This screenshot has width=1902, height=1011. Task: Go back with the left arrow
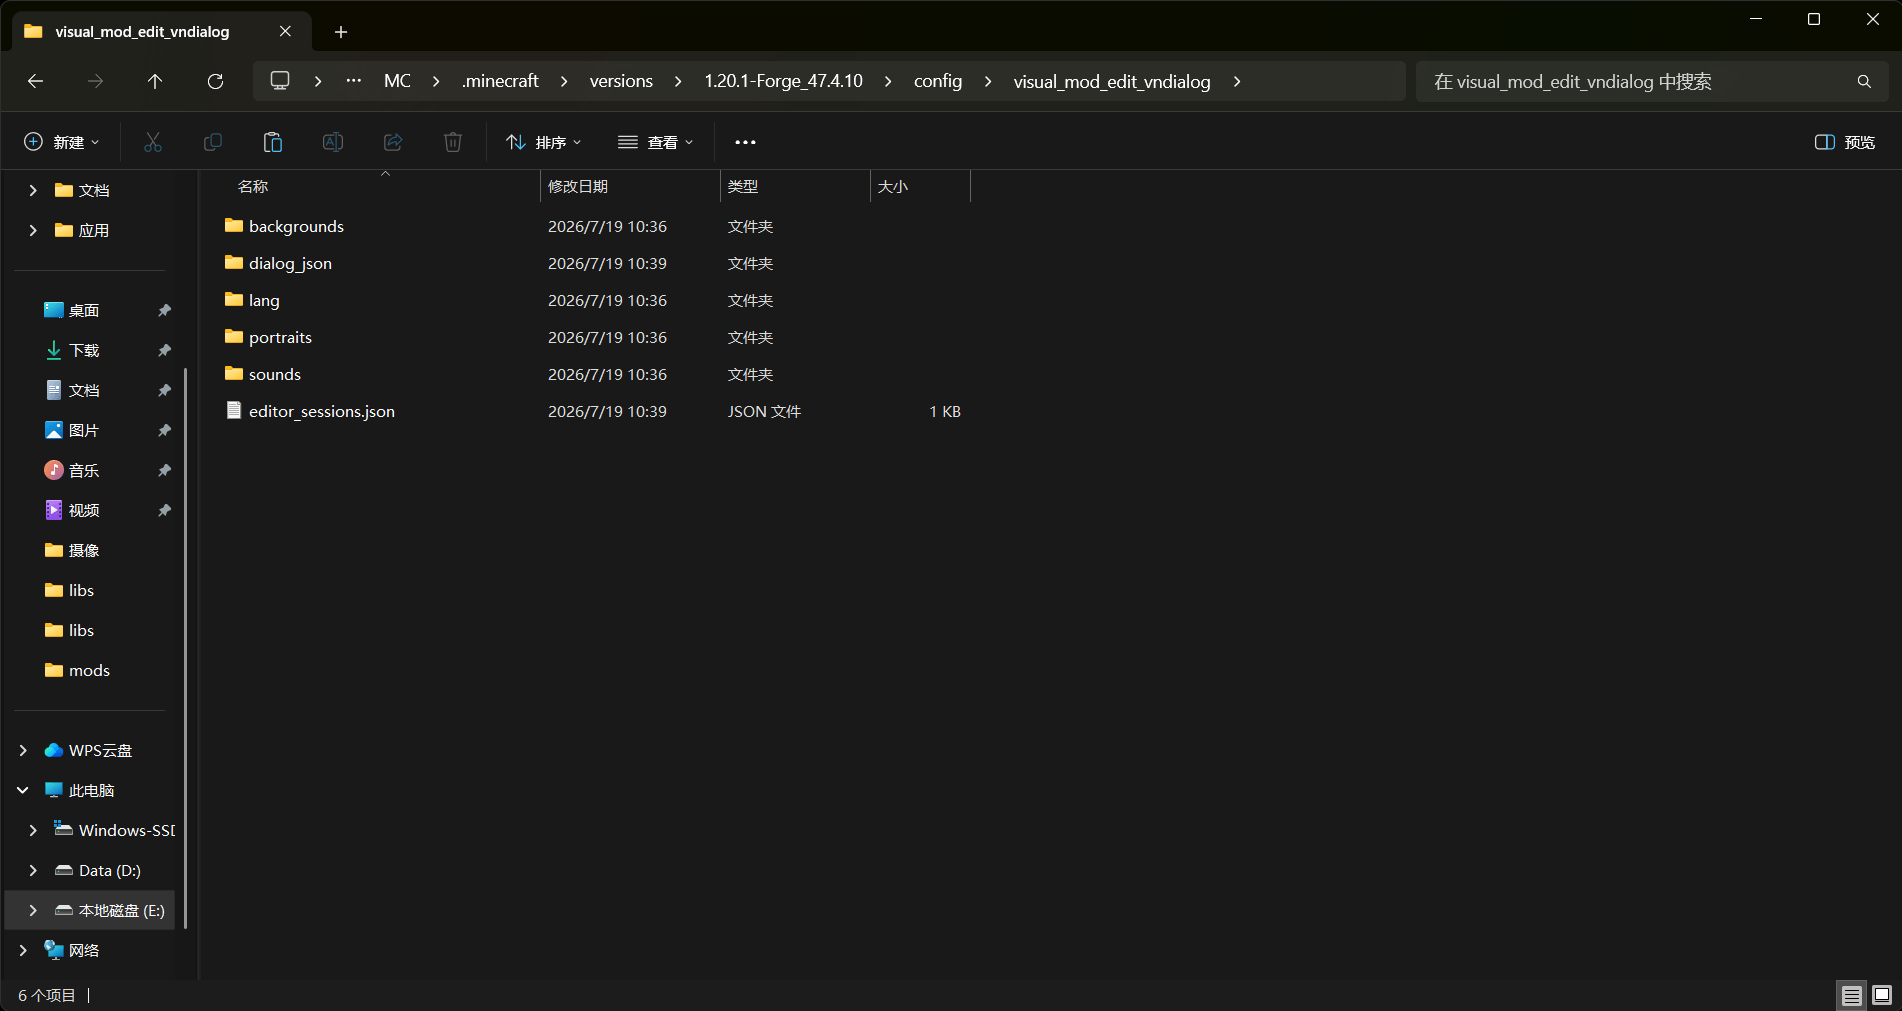36,81
